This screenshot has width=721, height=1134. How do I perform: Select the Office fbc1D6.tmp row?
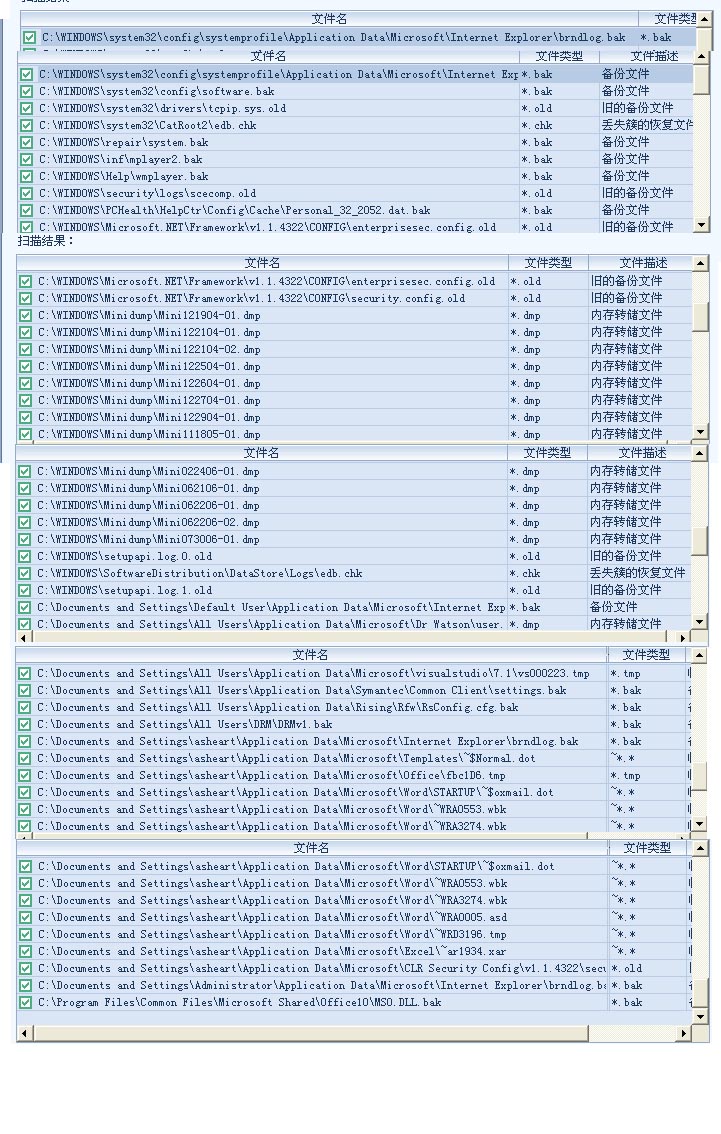pos(354,776)
